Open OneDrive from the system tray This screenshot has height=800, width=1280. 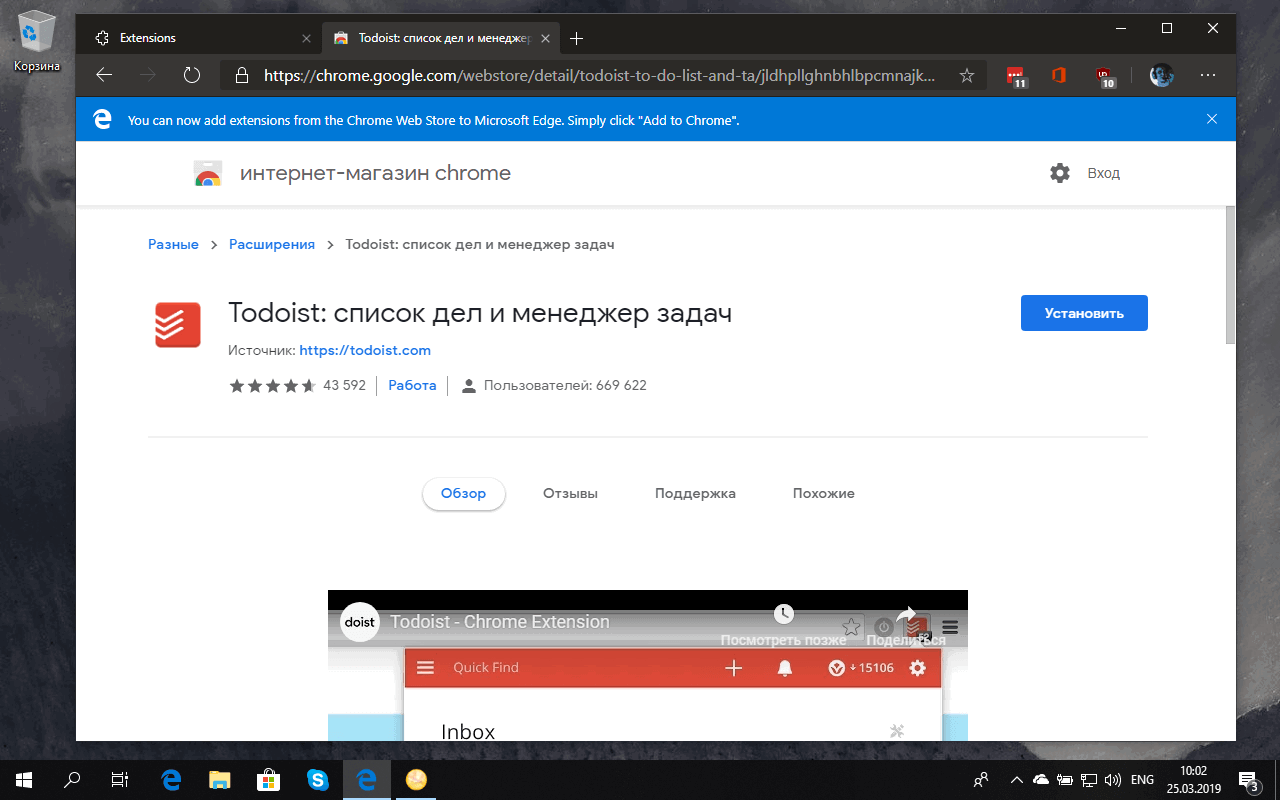pos(1040,780)
